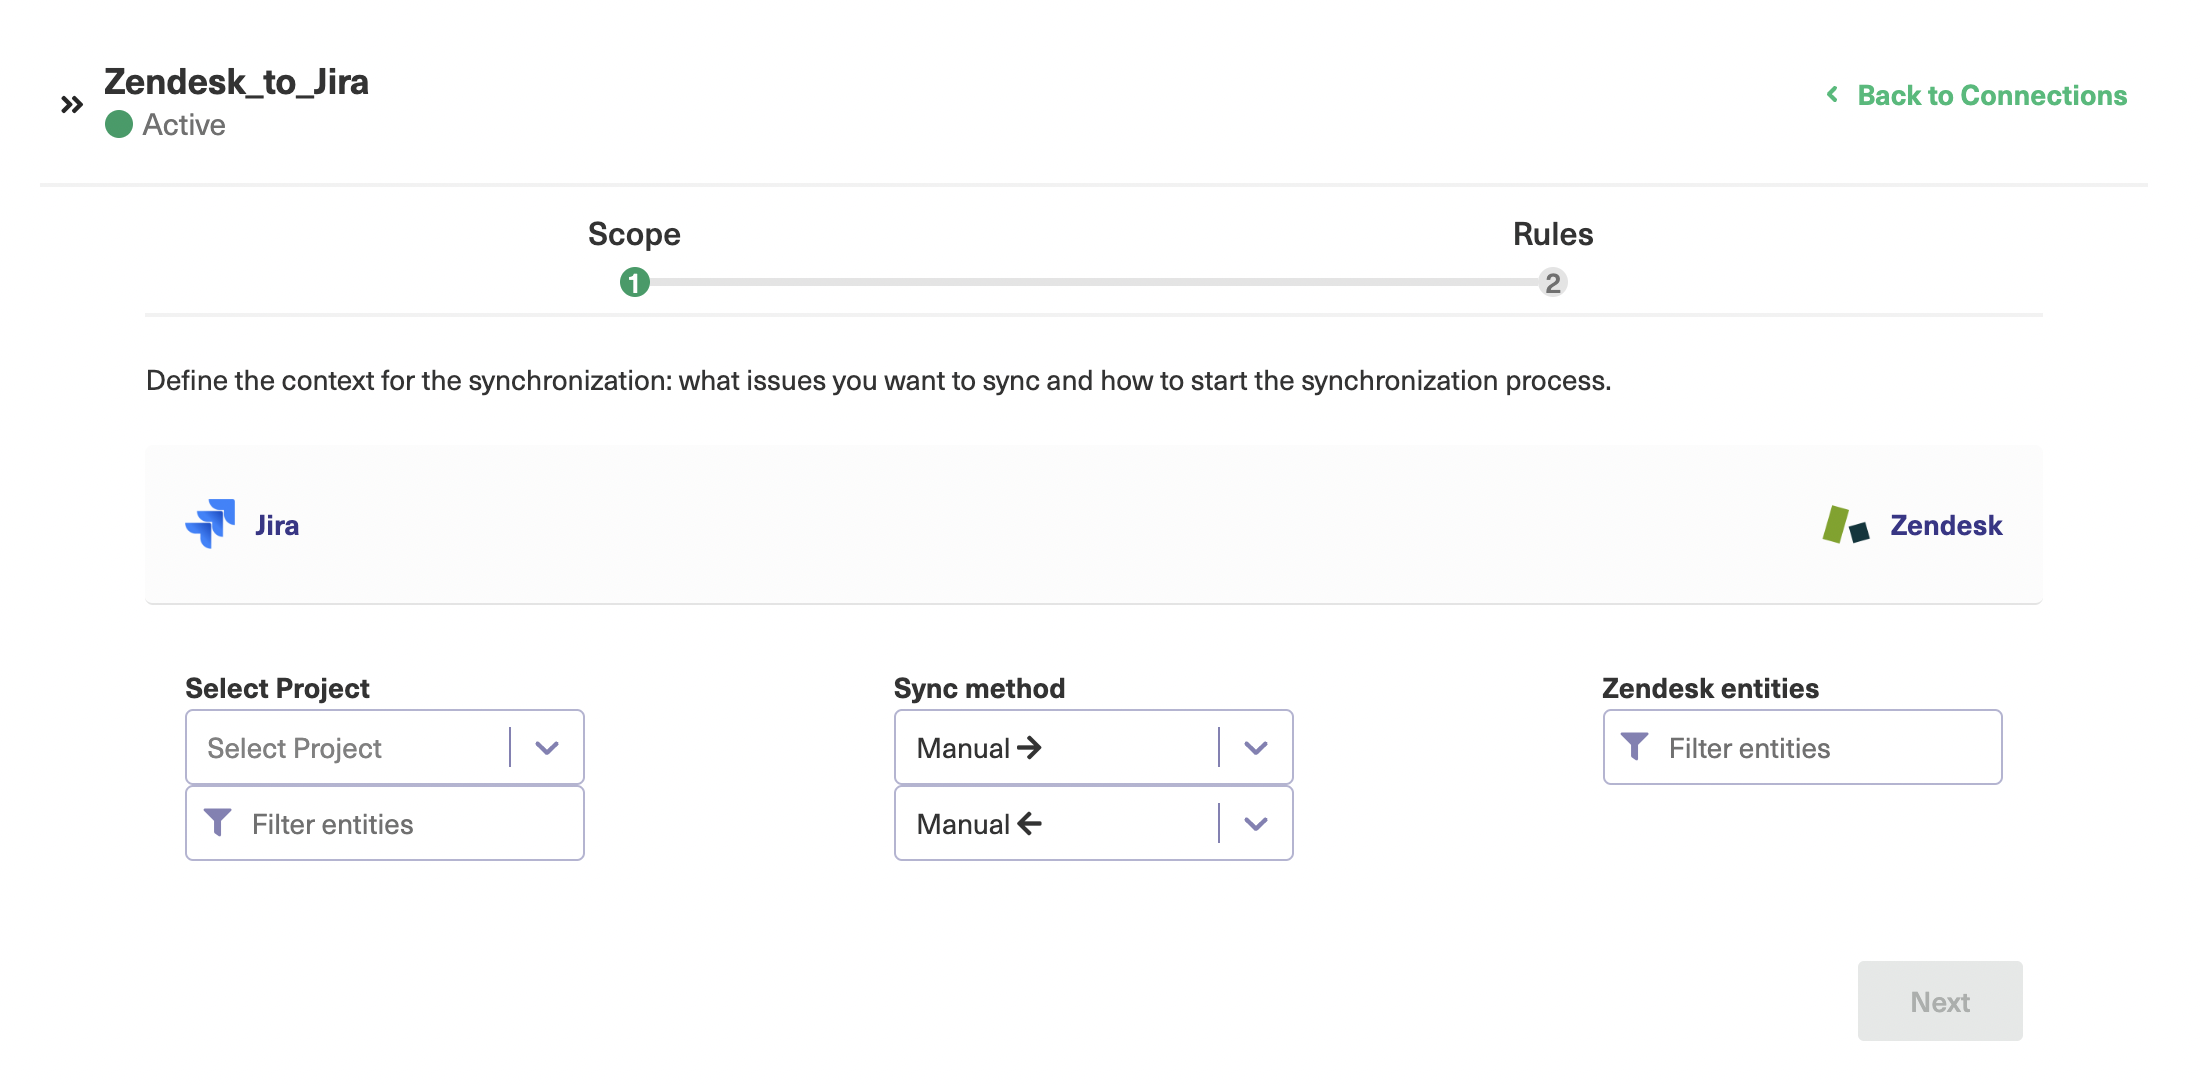Click the Zendesk entities heading label
The image size is (2200, 1086).
[x=1710, y=688]
